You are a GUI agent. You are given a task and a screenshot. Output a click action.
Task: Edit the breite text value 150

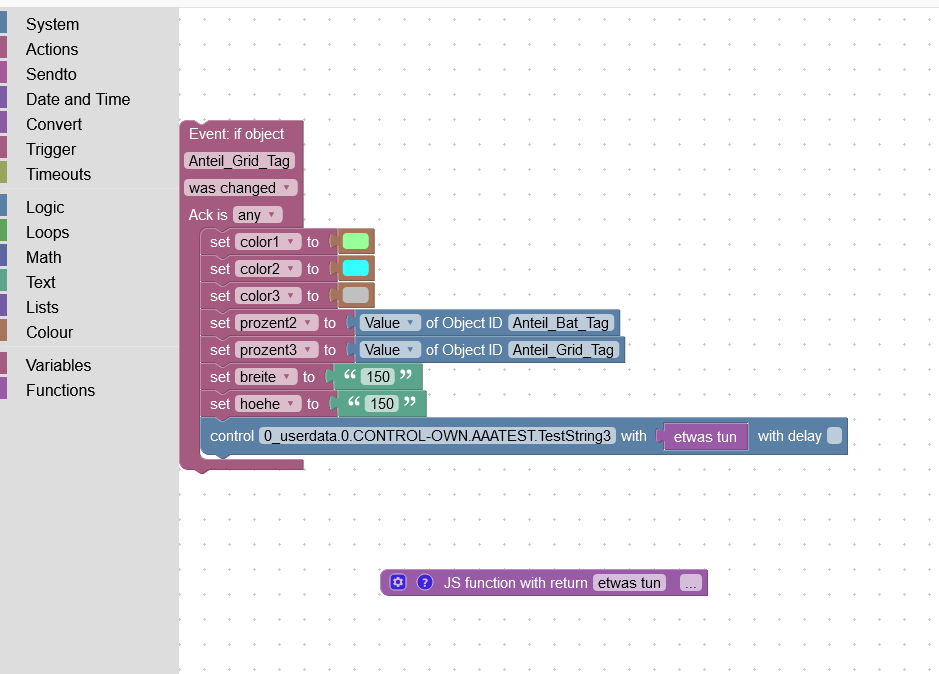[378, 377]
